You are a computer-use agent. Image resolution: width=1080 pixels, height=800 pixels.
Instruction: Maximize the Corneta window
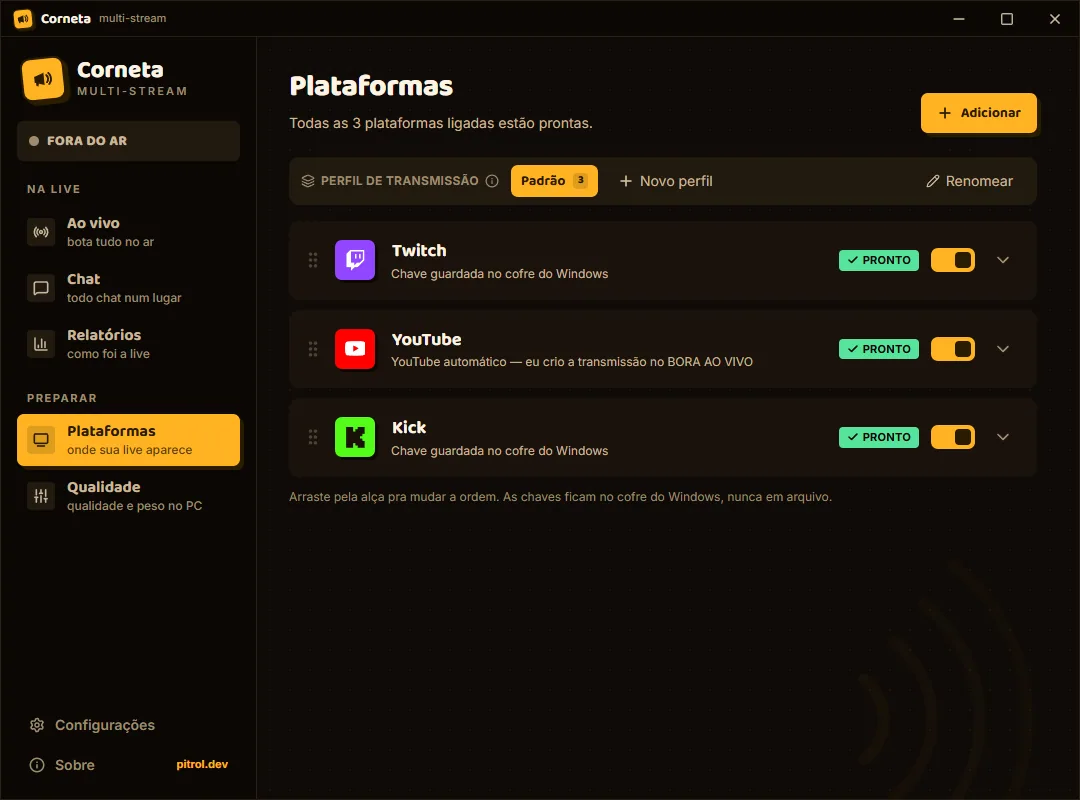pos(1007,19)
